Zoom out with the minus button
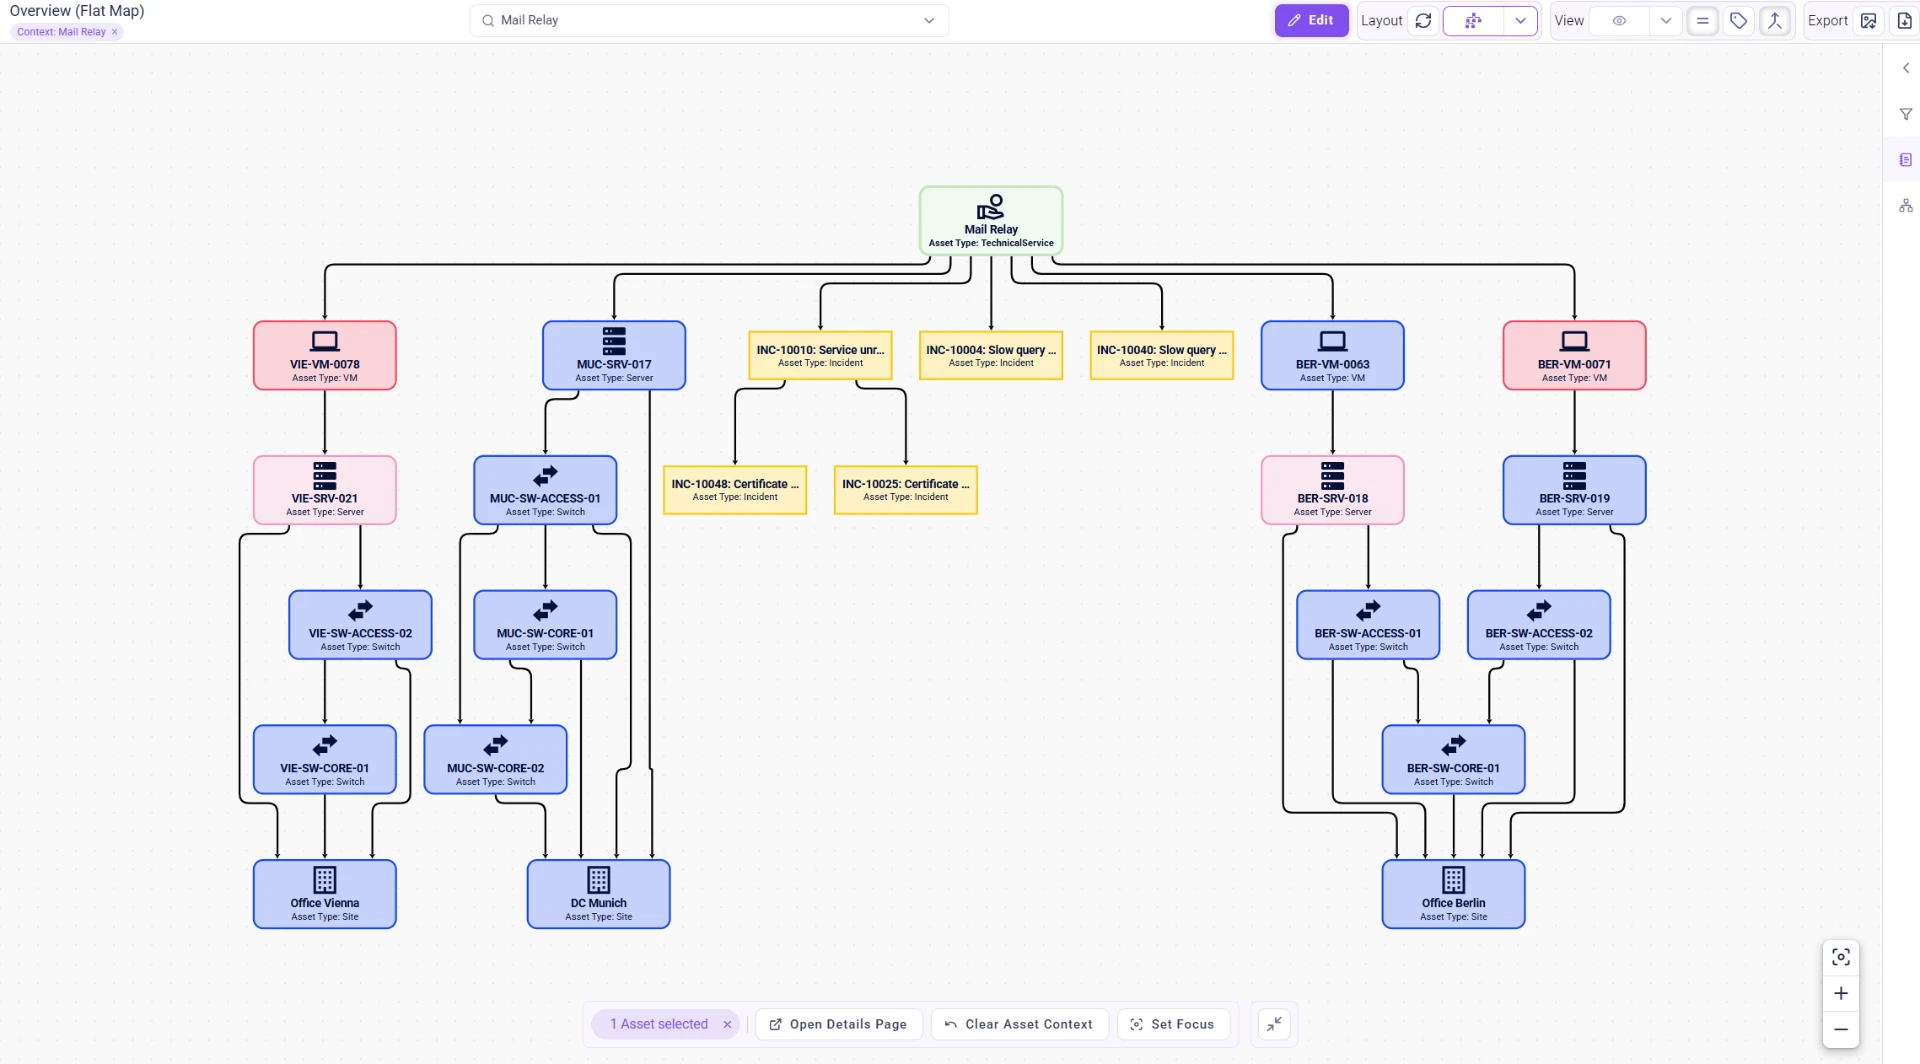 (x=1840, y=1029)
